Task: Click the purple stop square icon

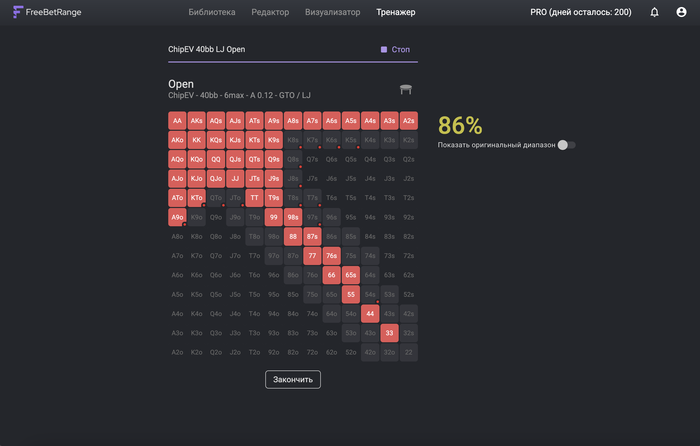Action: pos(383,50)
